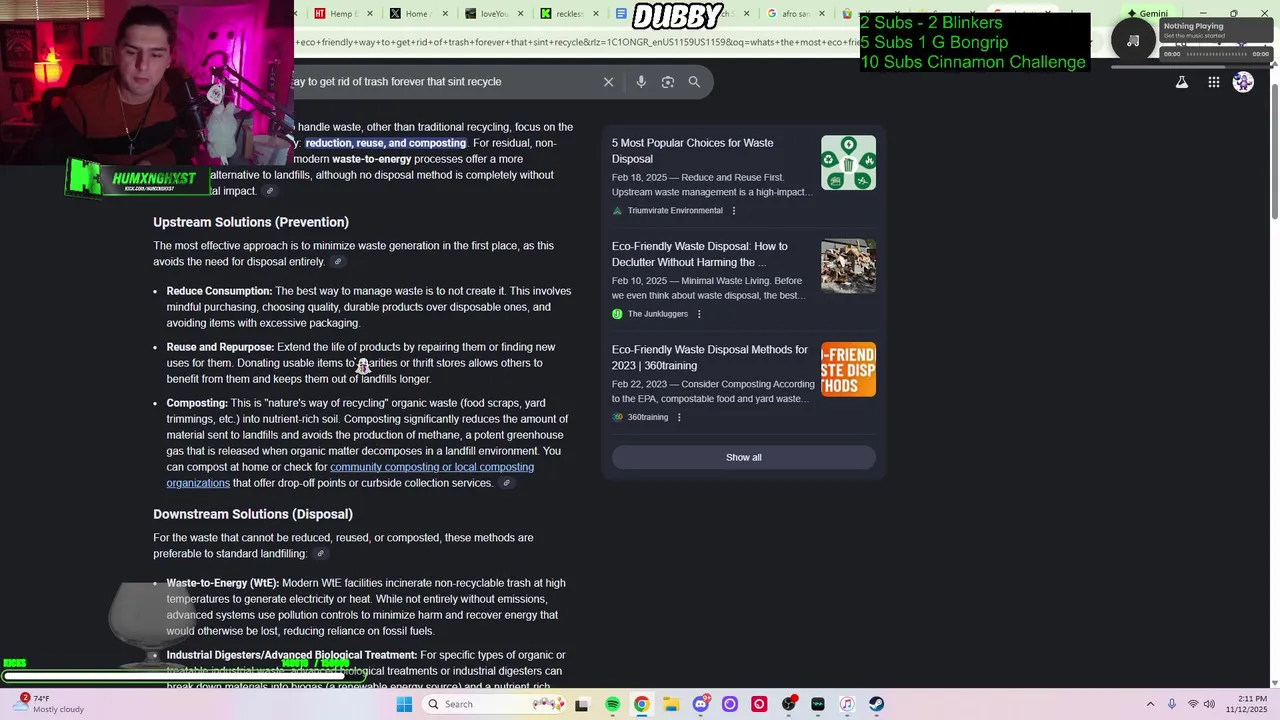Open The Junkluggers result thumbnail
This screenshot has width=1280, height=720.
click(848, 266)
